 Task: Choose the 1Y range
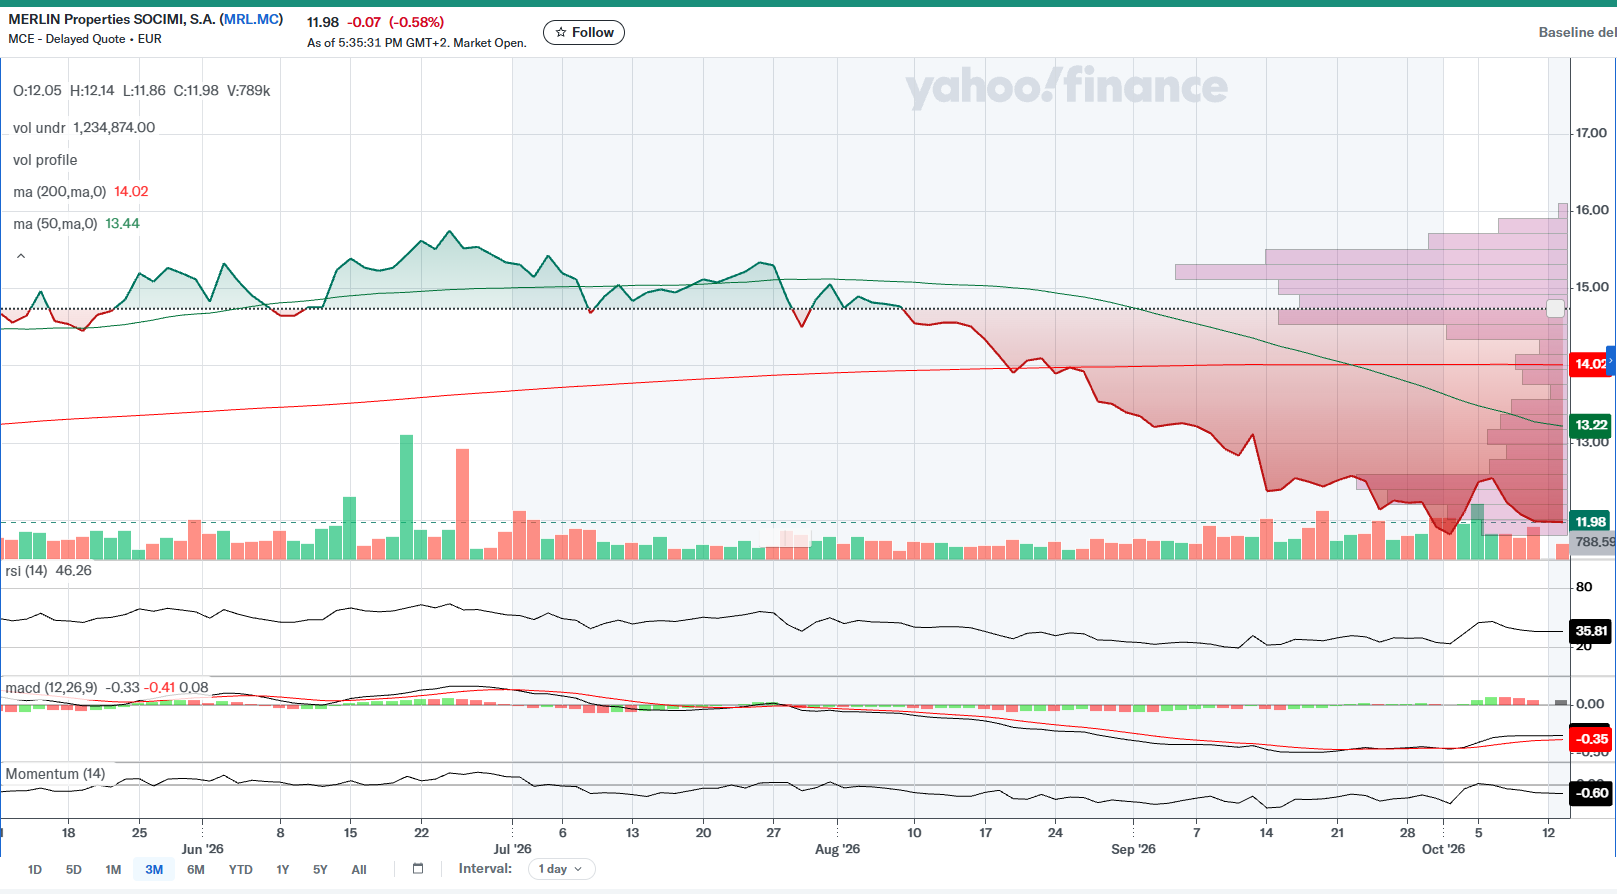[283, 870]
